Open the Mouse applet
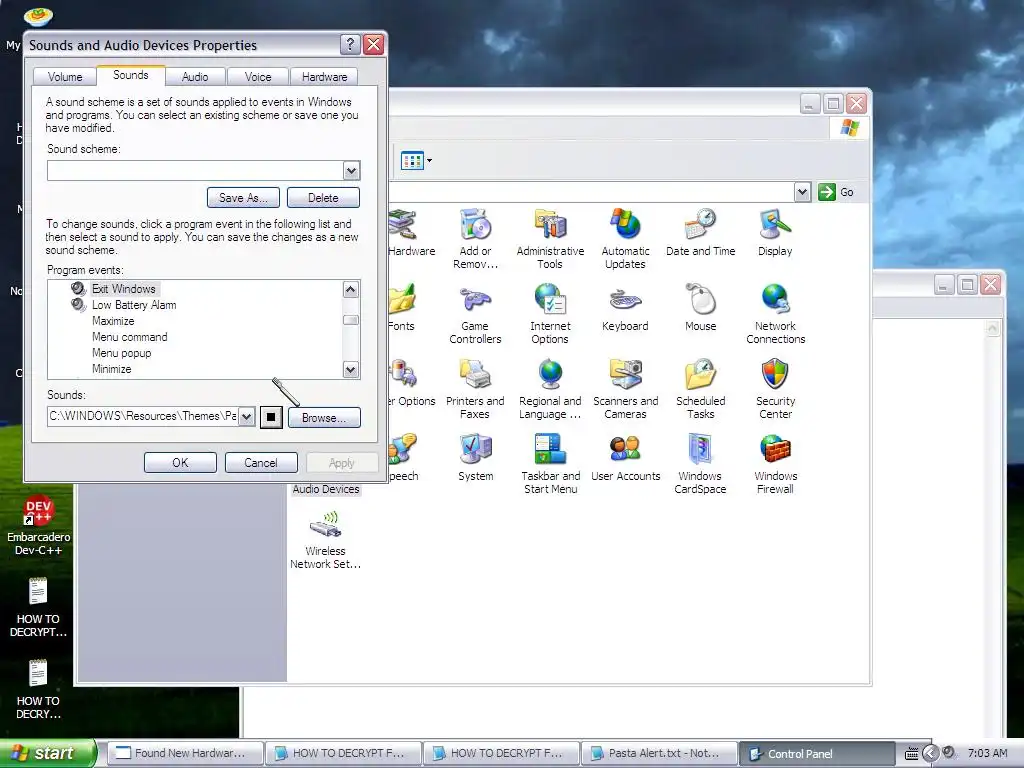This screenshot has width=1024, height=768. click(700, 308)
